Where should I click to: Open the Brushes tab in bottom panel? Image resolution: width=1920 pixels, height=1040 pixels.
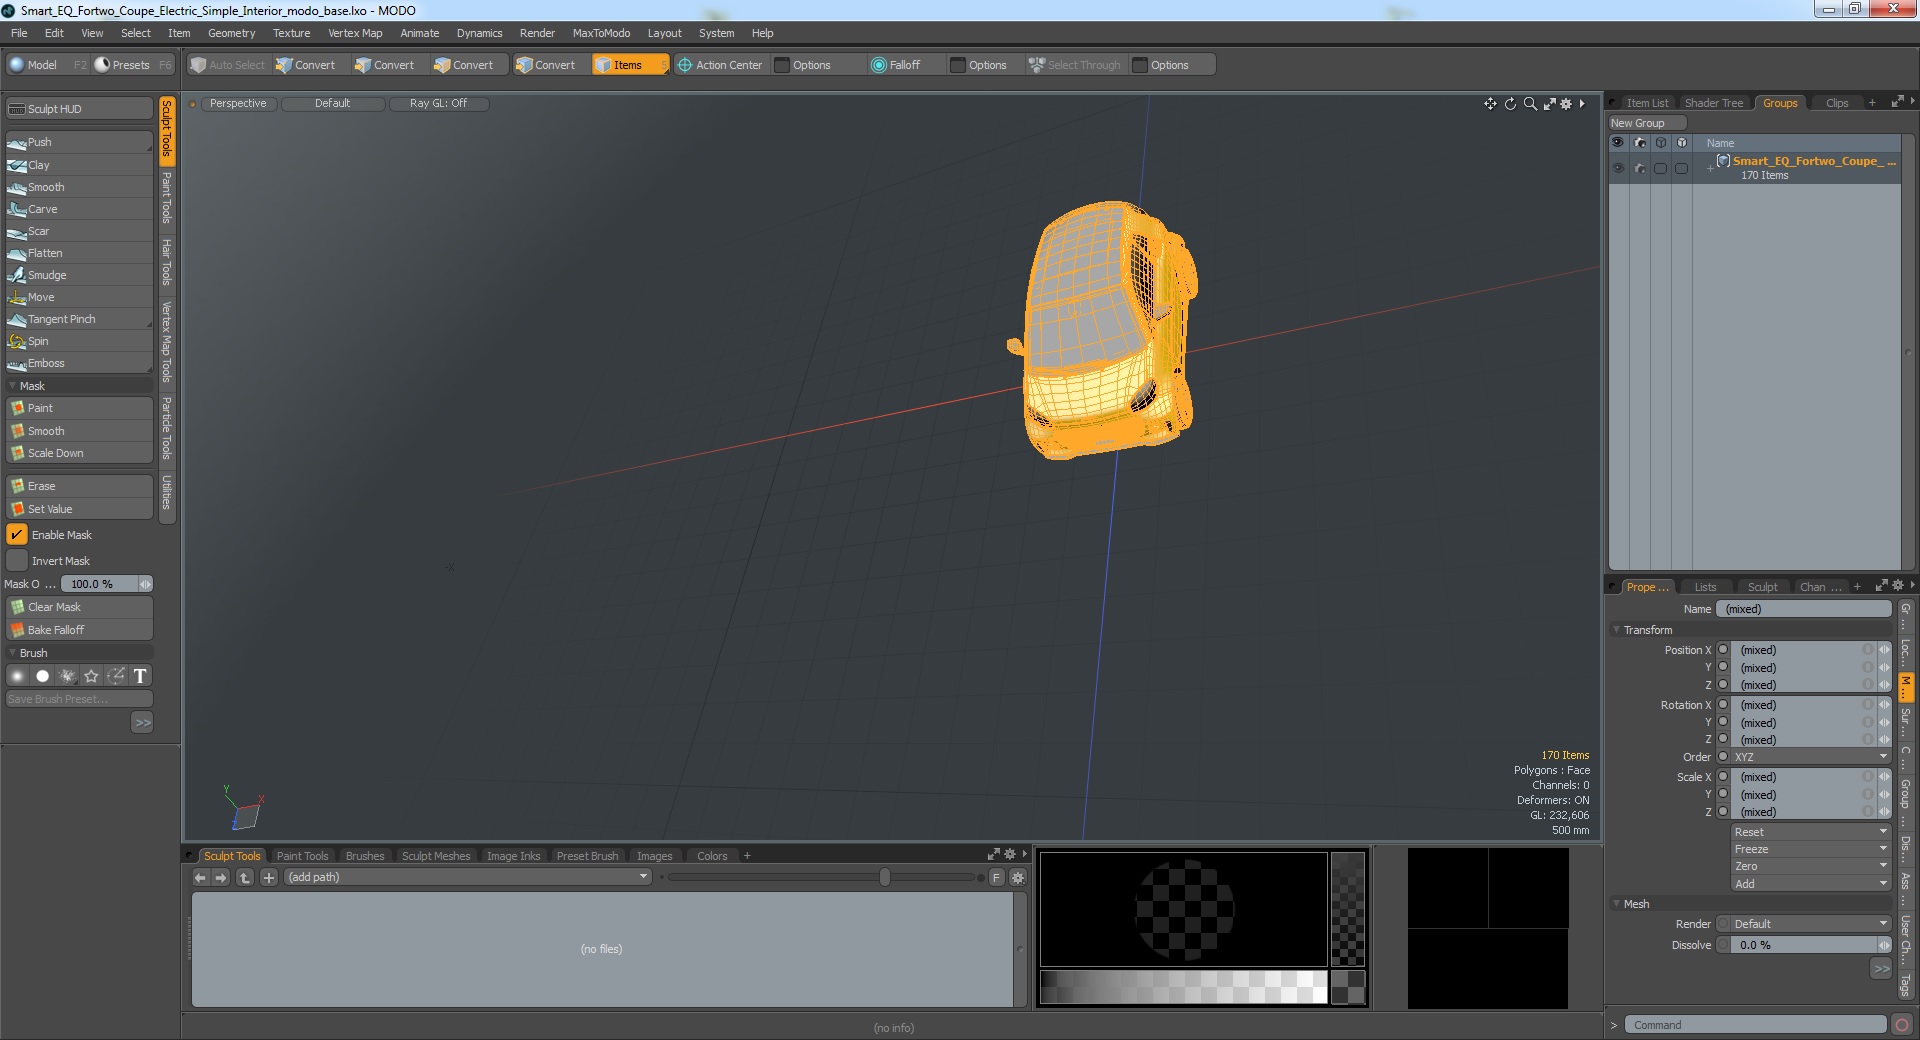[x=364, y=856]
